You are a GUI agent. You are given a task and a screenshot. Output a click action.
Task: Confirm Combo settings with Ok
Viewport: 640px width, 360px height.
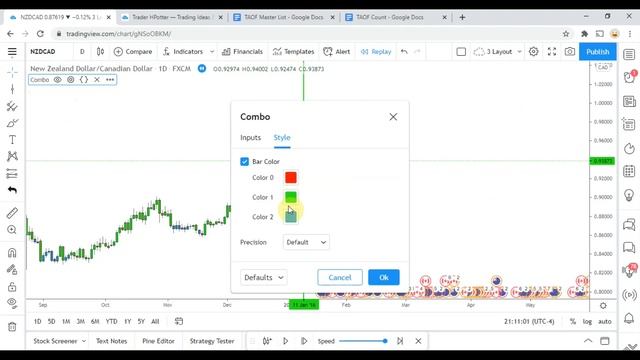384,278
